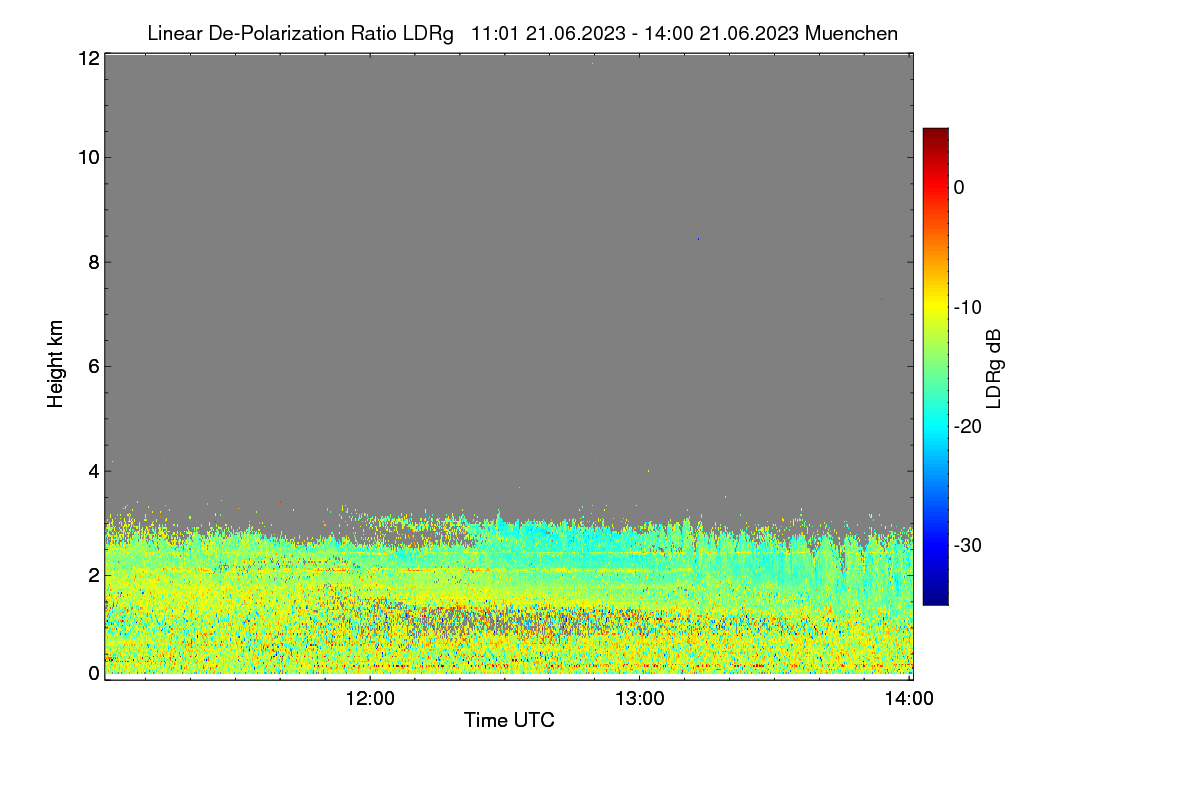Click the height tick label 6

tap(94, 366)
